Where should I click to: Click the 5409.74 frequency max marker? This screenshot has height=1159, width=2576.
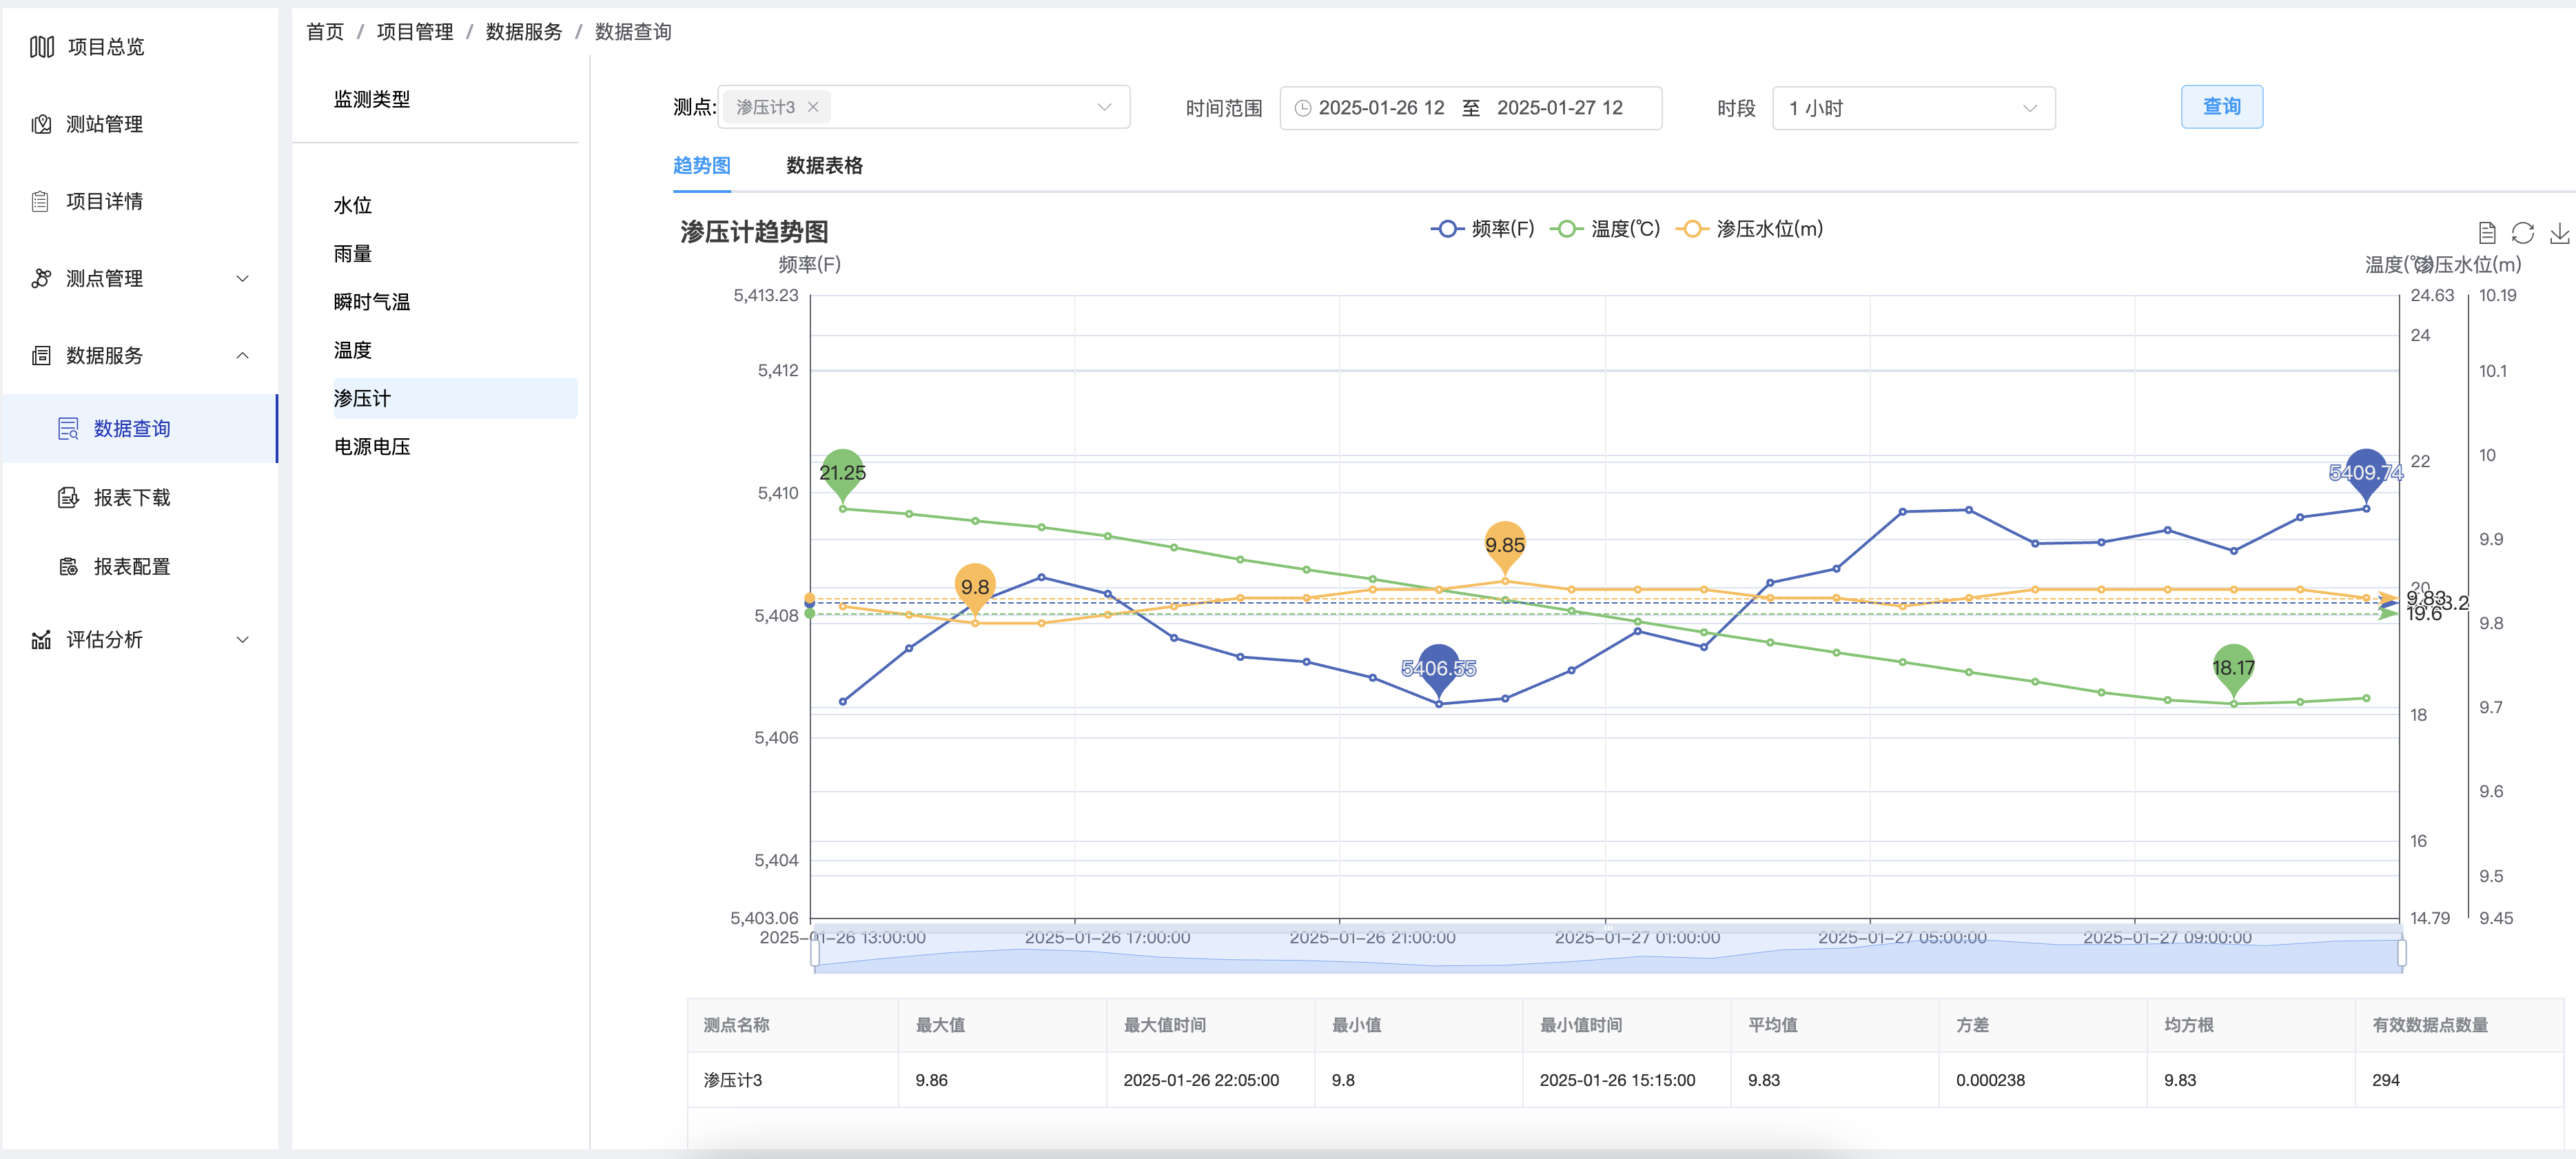coord(2366,474)
